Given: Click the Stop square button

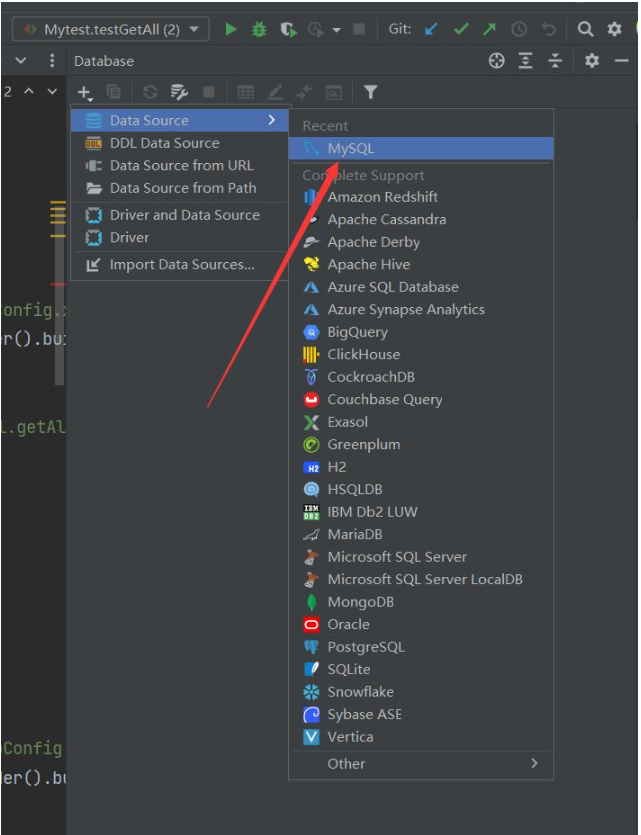Looking at the screenshot, I should [x=359, y=29].
